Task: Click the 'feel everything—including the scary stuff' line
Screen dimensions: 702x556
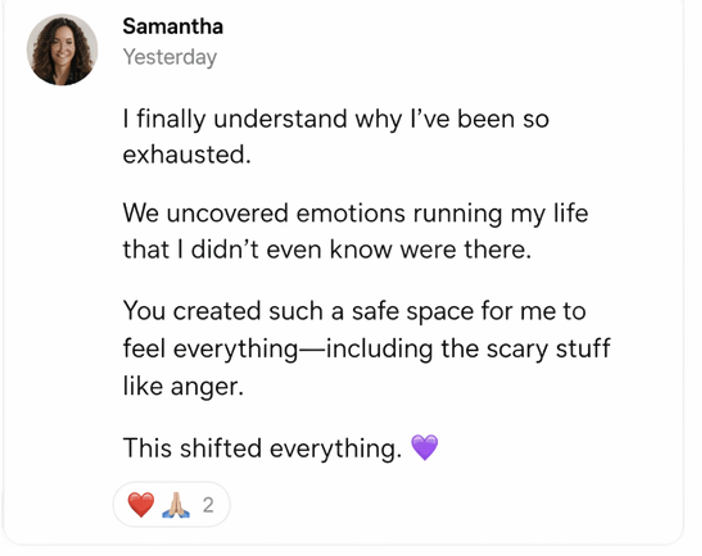Action: pos(367,349)
